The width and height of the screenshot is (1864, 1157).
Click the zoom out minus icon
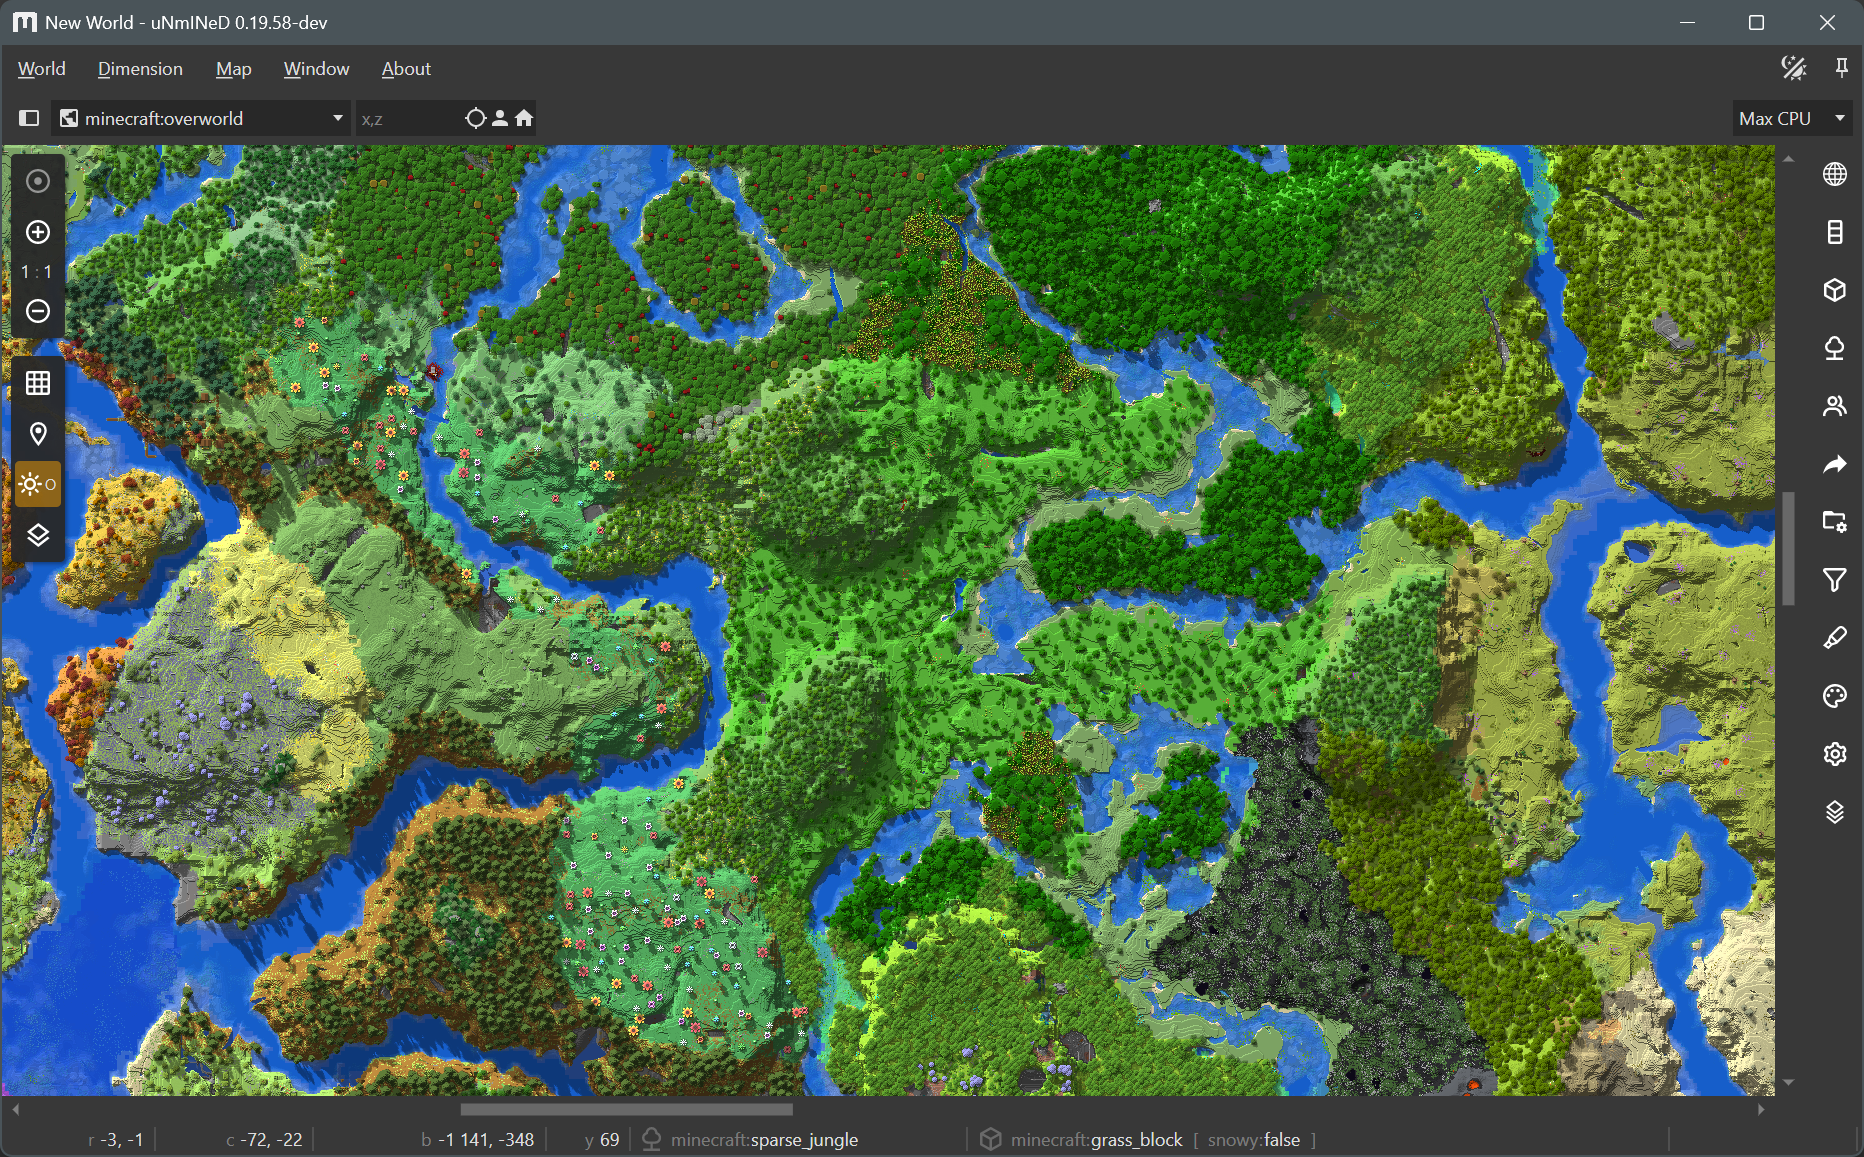point(38,311)
